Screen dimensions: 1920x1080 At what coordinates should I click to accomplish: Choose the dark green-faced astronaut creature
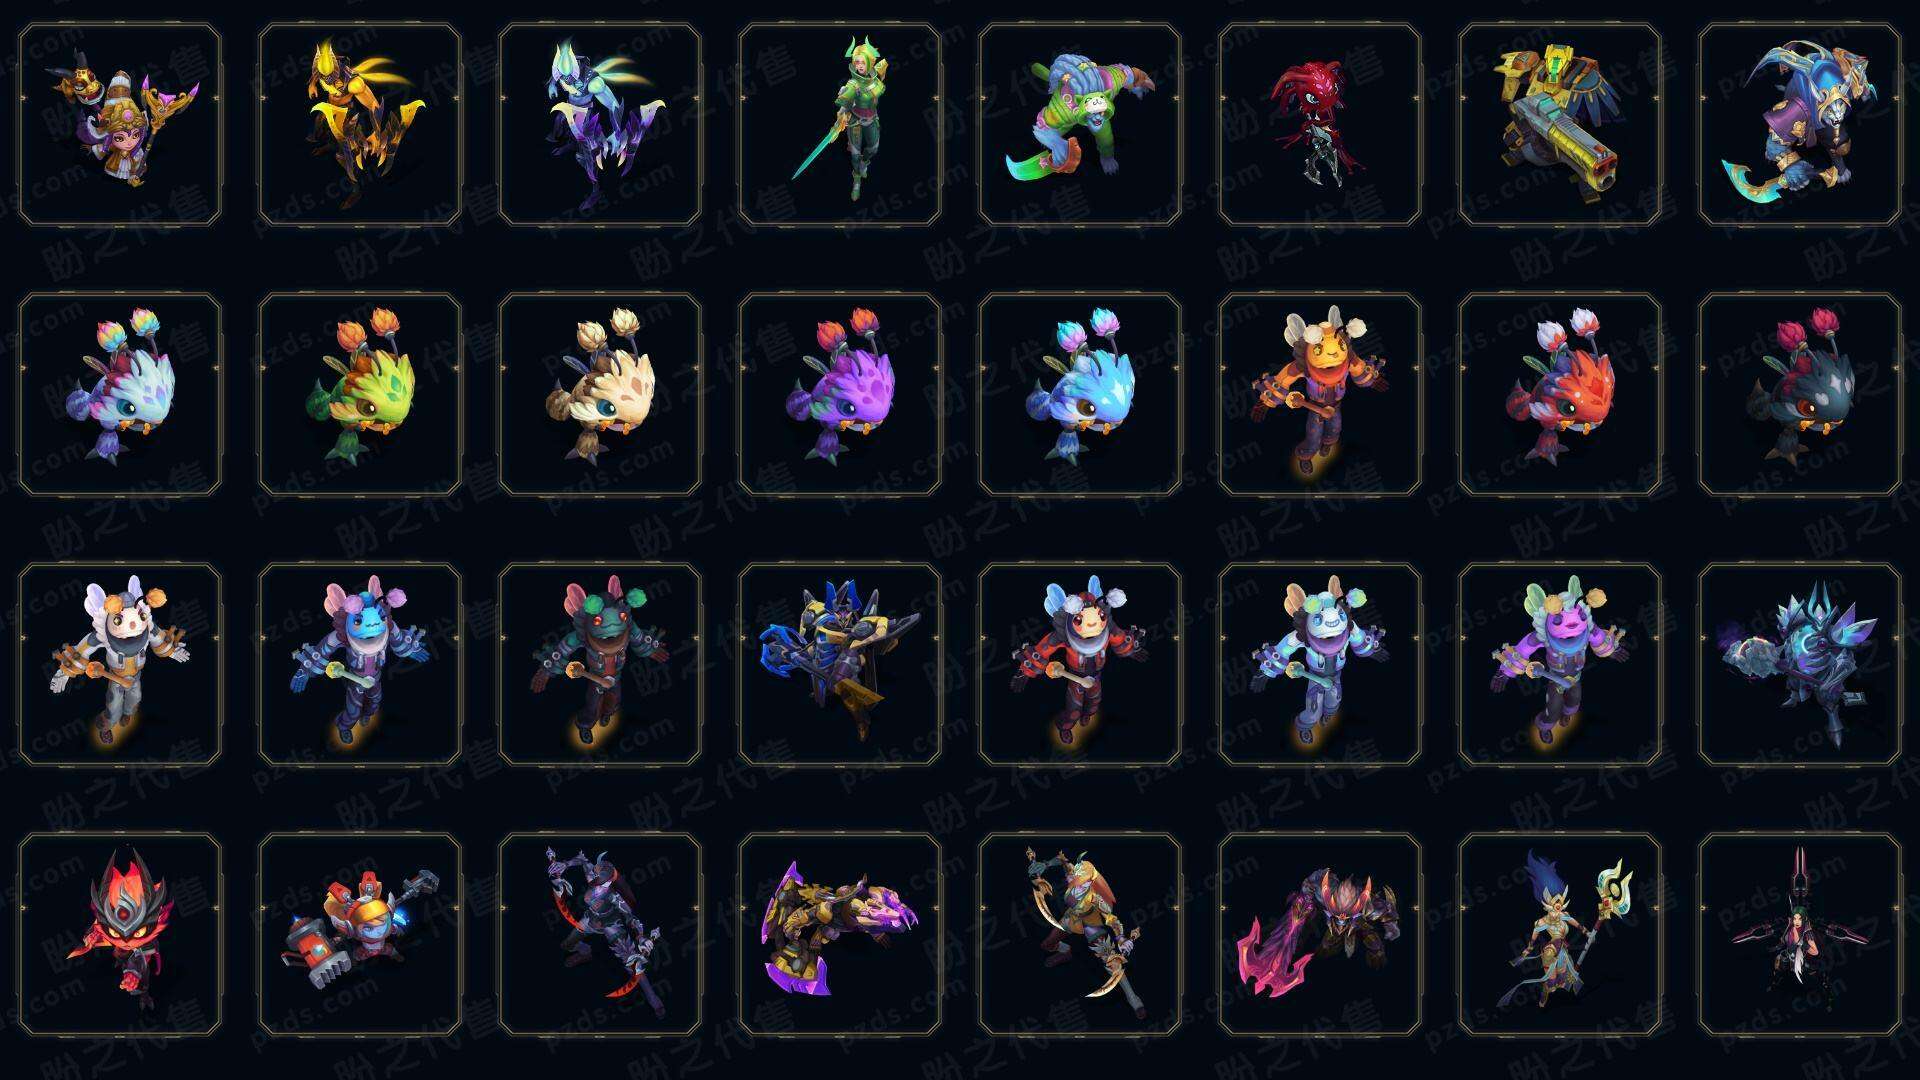click(x=599, y=664)
